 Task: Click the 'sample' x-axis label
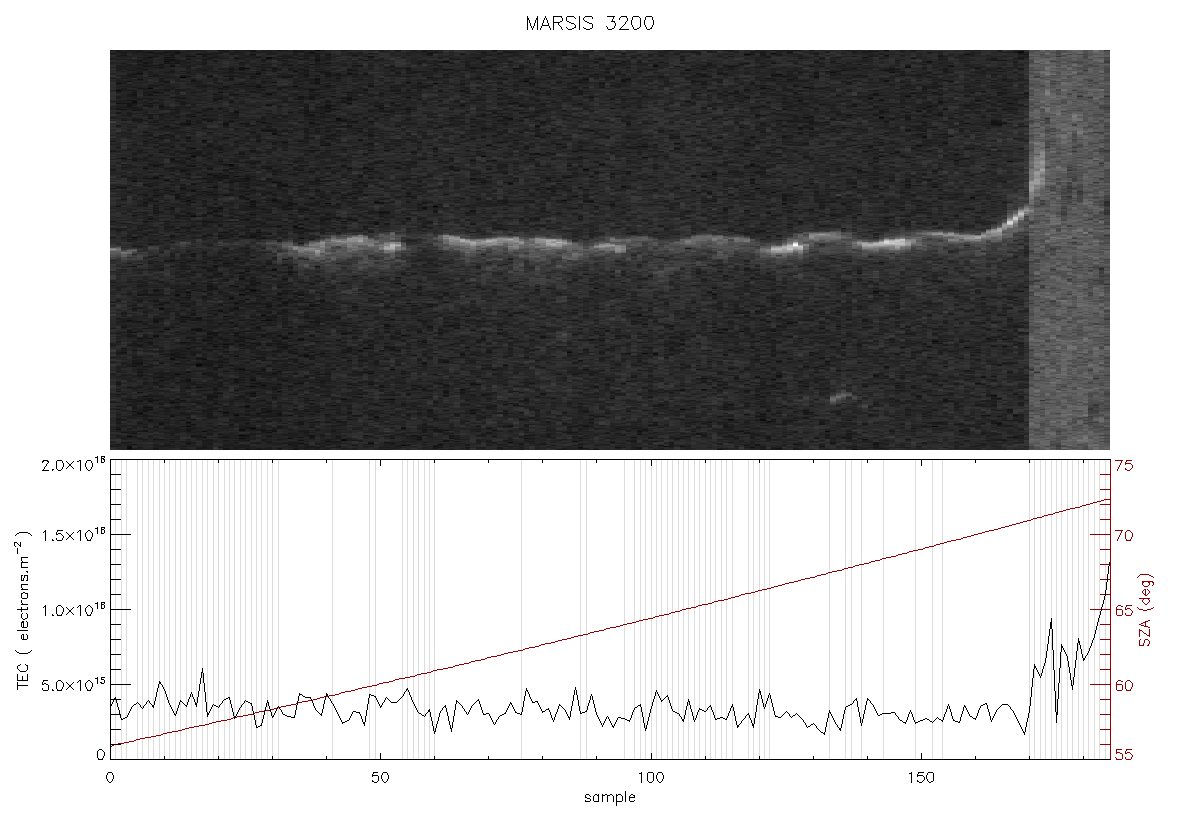coord(610,797)
